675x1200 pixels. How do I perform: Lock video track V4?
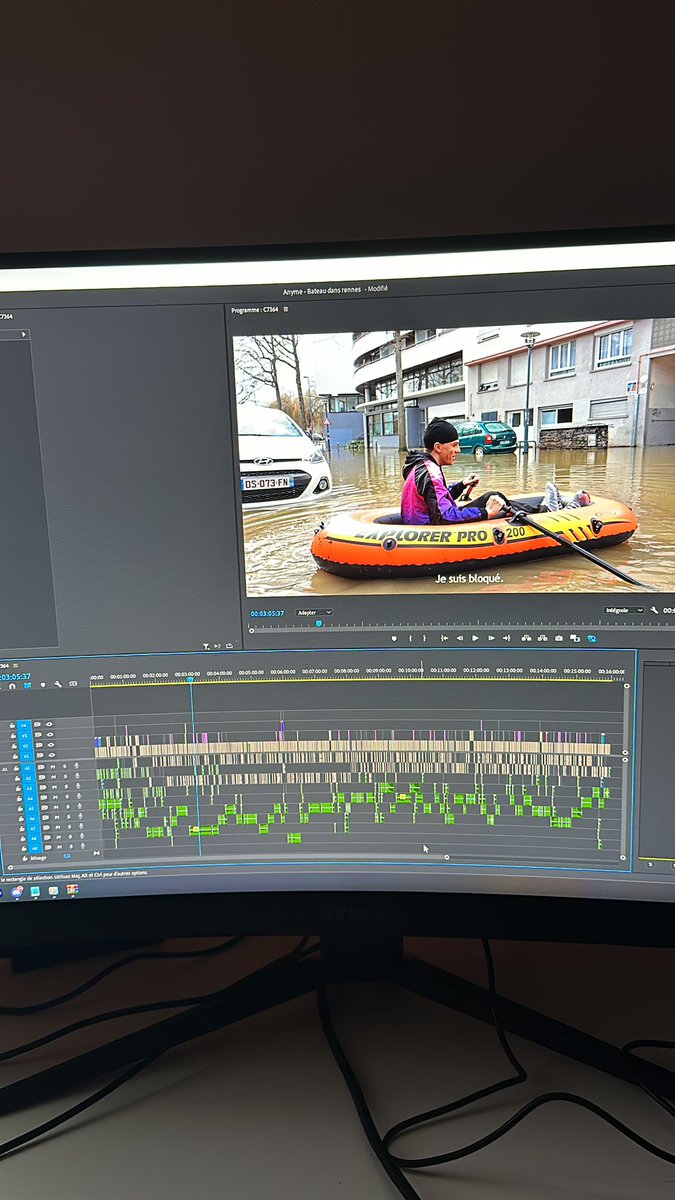coord(12,725)
